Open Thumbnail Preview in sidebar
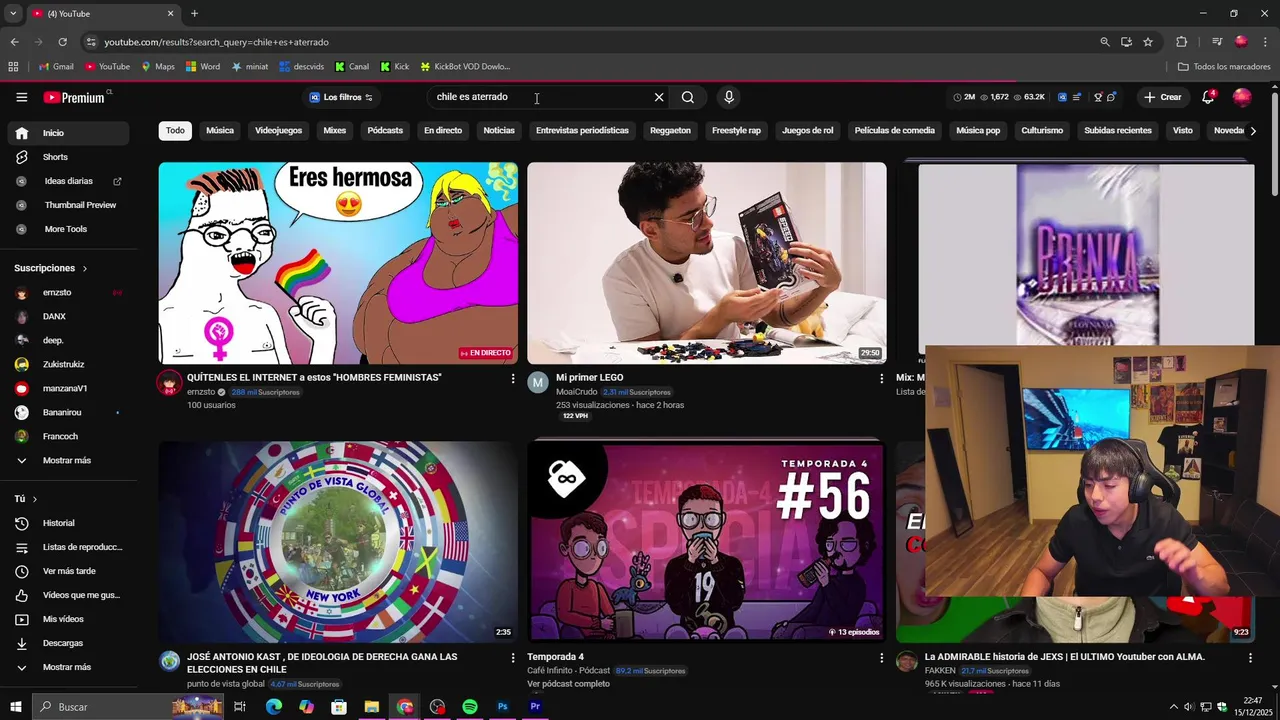 click(x=68, y=205)
